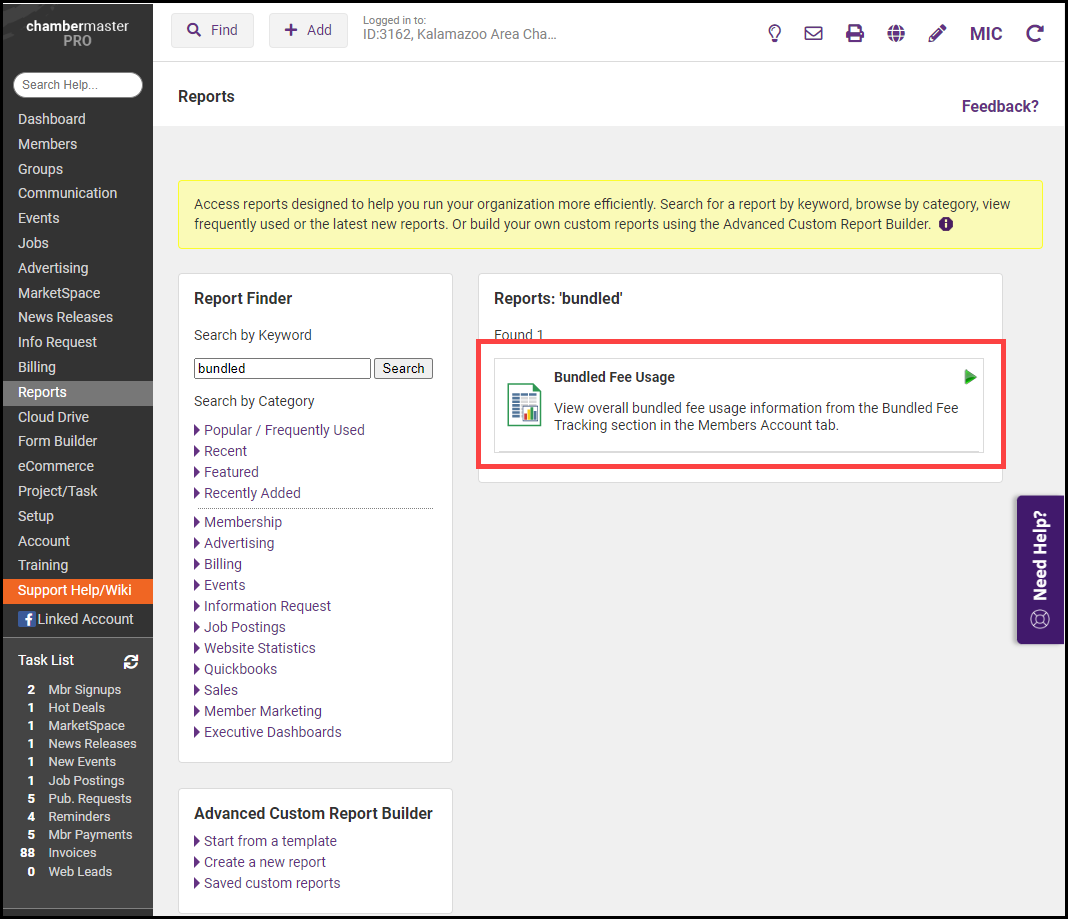Open the Feedback? link

coord(1000,106)
